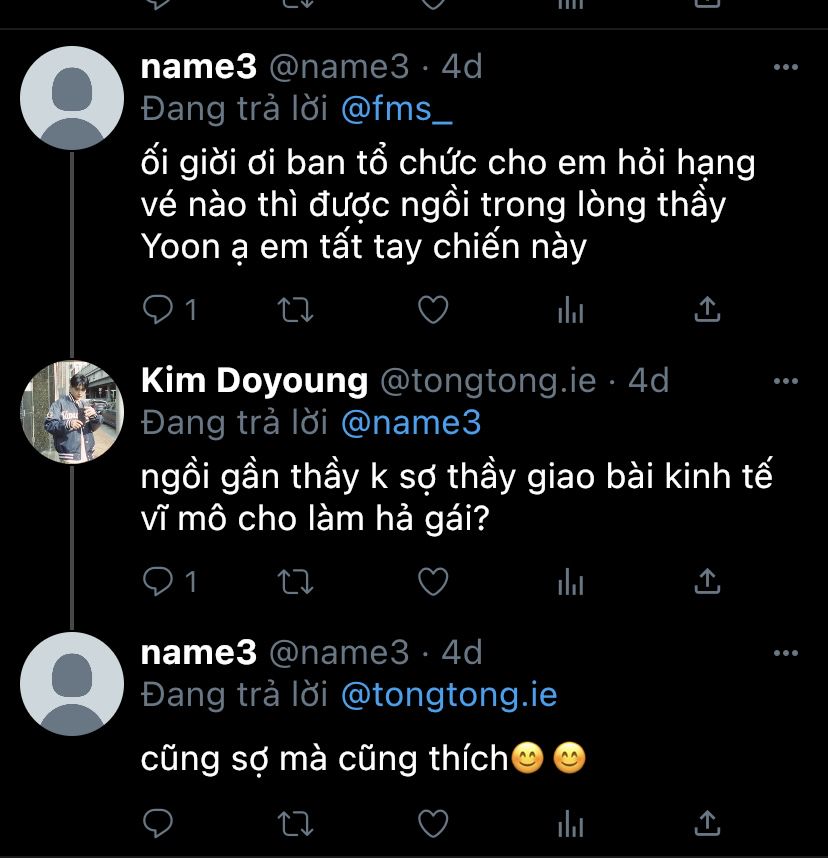This screenshot has height=858, width=828.
Task: Share the last name3 tweet
Action: tap(707, 823)
